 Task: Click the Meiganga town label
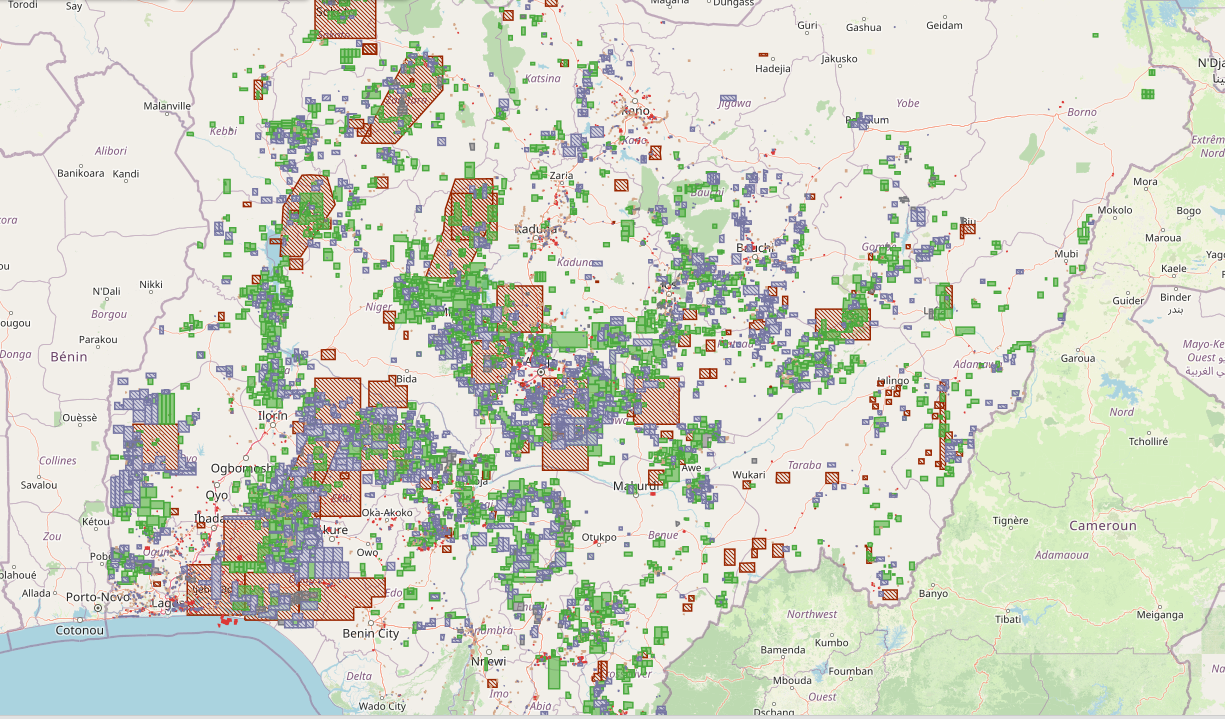click(x=1159, y=615)
